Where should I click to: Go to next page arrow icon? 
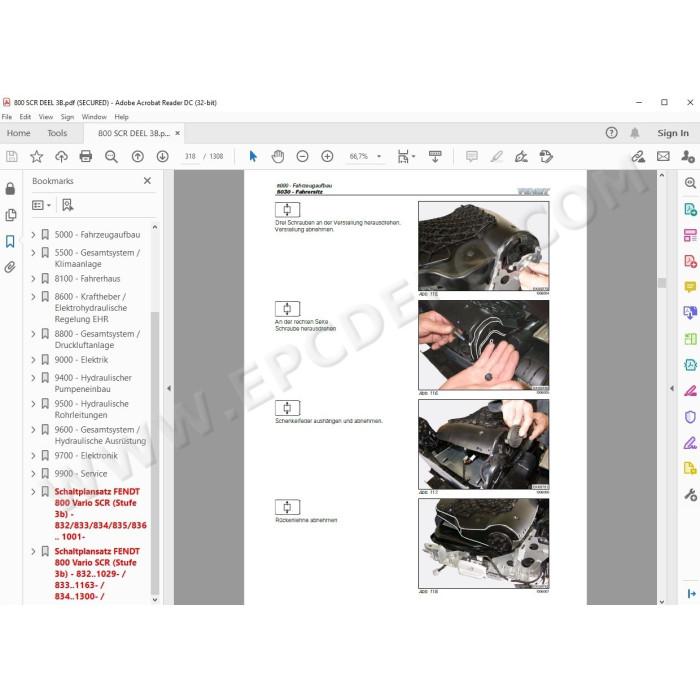[162, 156]
